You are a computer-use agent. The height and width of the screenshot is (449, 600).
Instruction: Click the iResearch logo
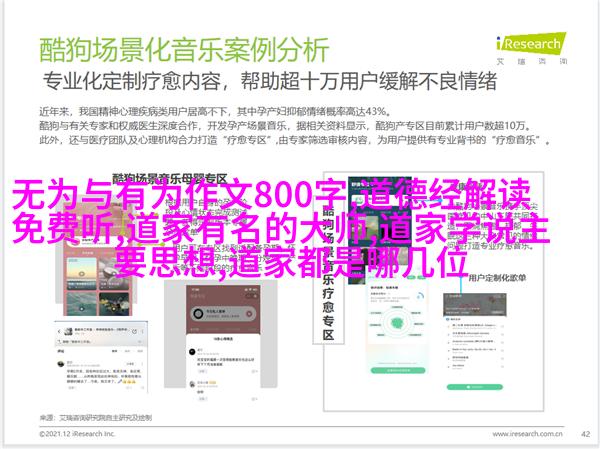pos(532,49)
